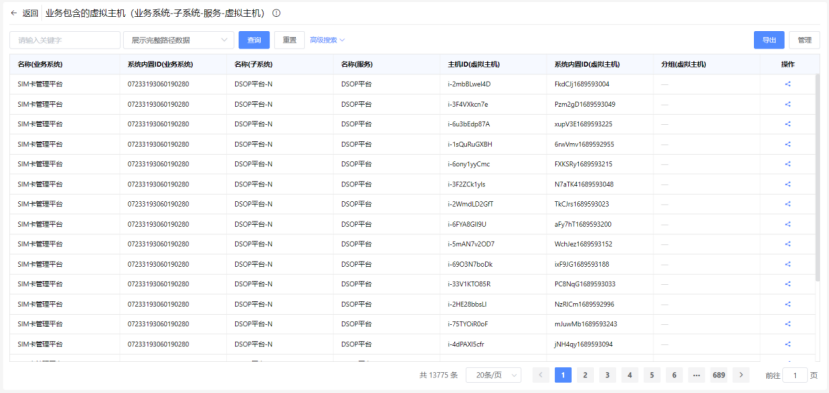Click the pagination ellipsis for more pages
Screen dimensions: 829x393
pyautogui.click(x=696, y=375)
